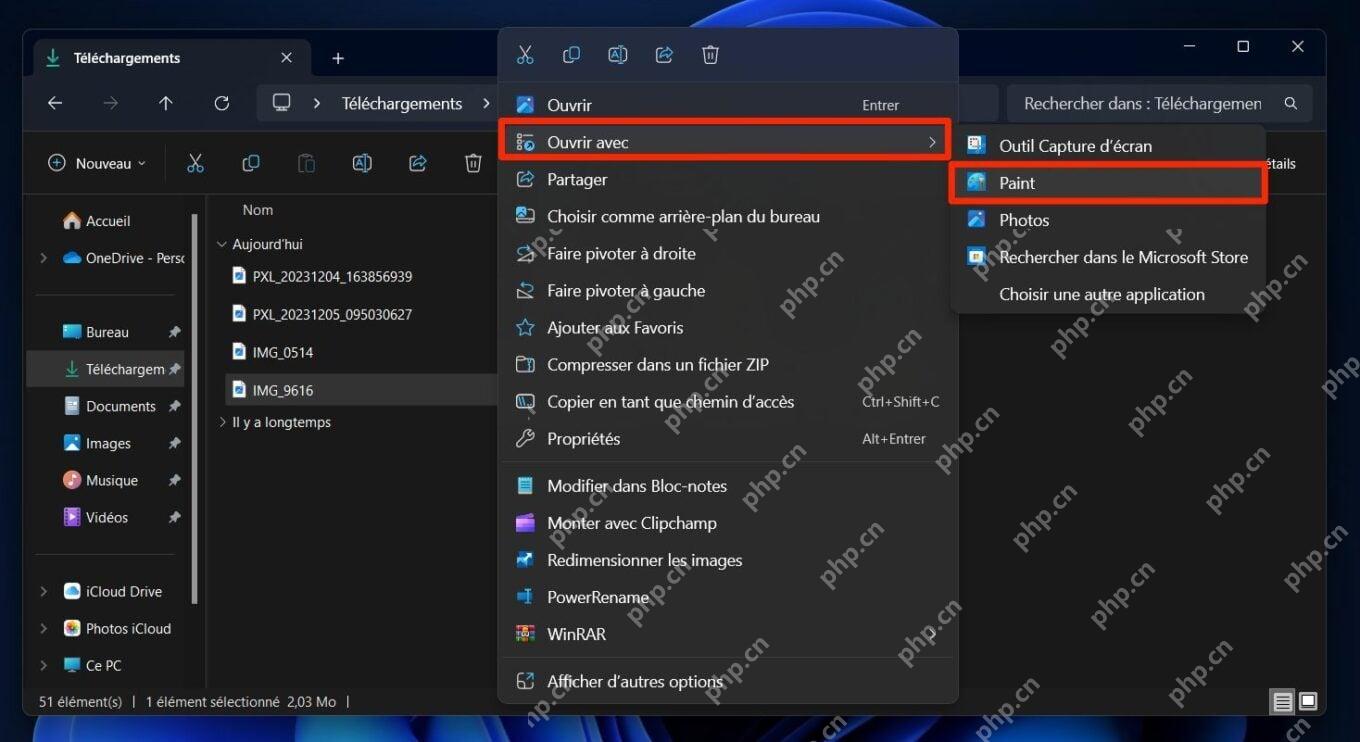Click the Share icon in context menu top row
Image resolution: width=1360 pixels, height=742 pixels.
(x=664, y=55)
